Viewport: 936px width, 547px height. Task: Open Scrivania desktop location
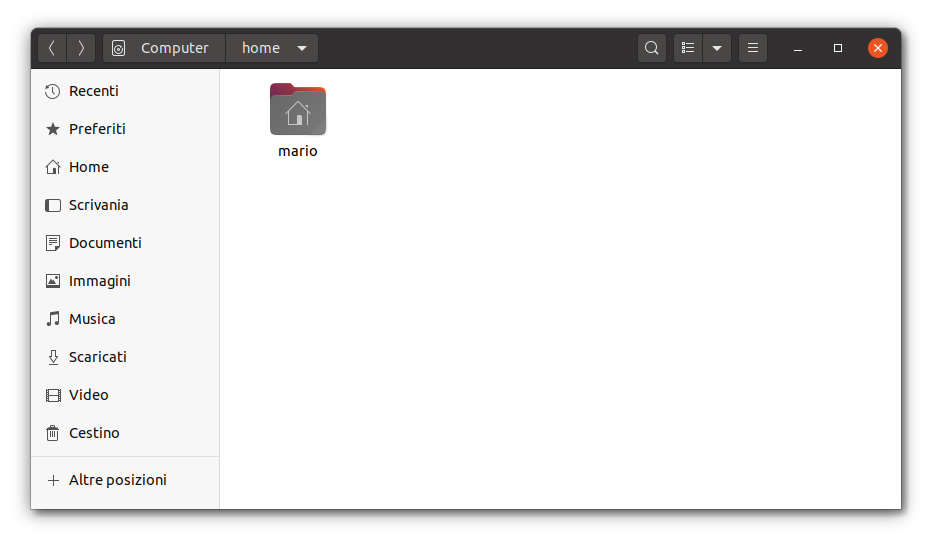98,205
